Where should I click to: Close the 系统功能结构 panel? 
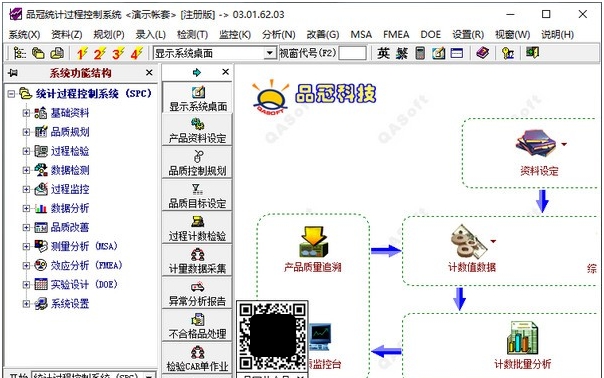149,72
